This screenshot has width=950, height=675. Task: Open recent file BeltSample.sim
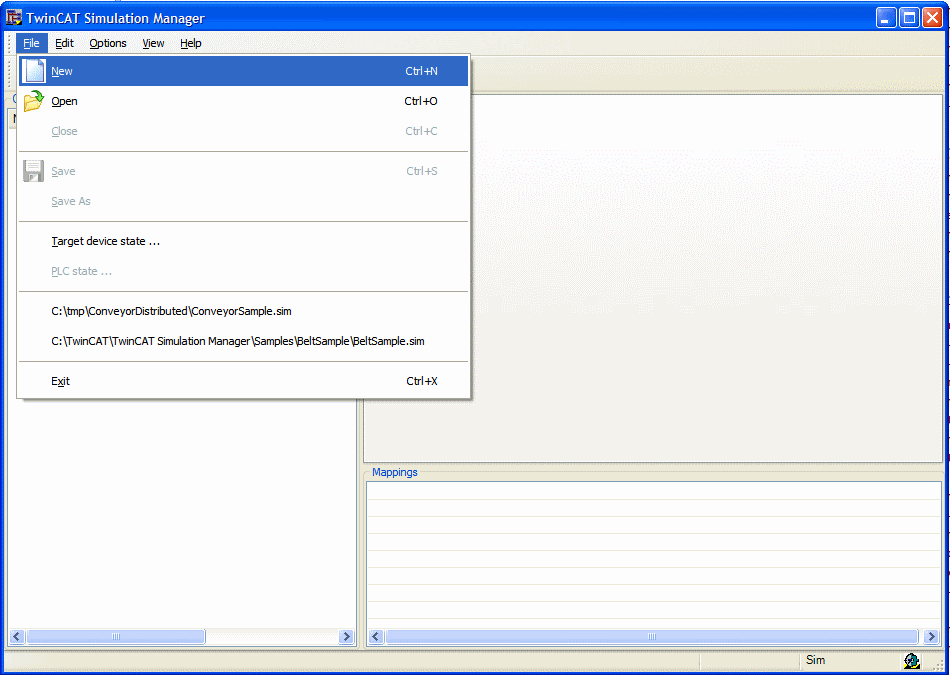(244, 341)
